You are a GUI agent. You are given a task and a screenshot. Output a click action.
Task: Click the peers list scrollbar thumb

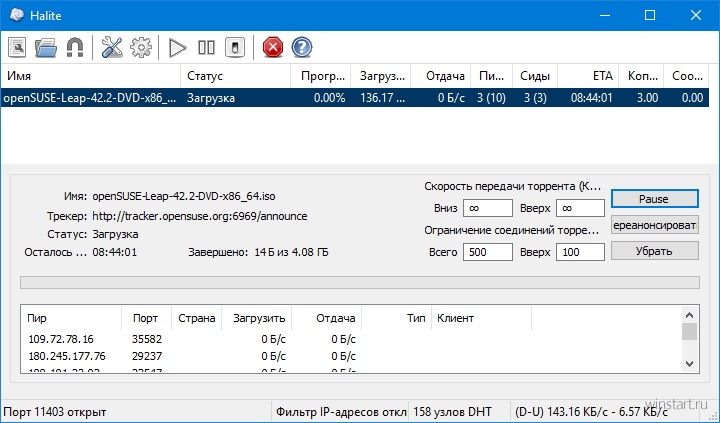pos(689,332)
